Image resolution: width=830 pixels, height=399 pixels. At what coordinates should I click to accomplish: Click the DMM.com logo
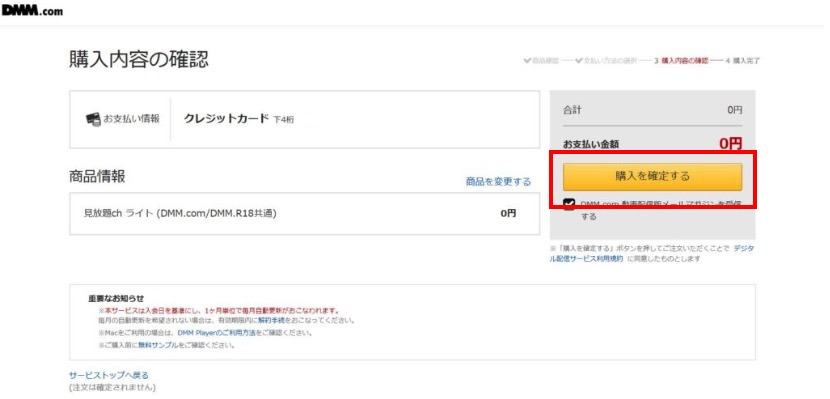click(x=32, y=10)
